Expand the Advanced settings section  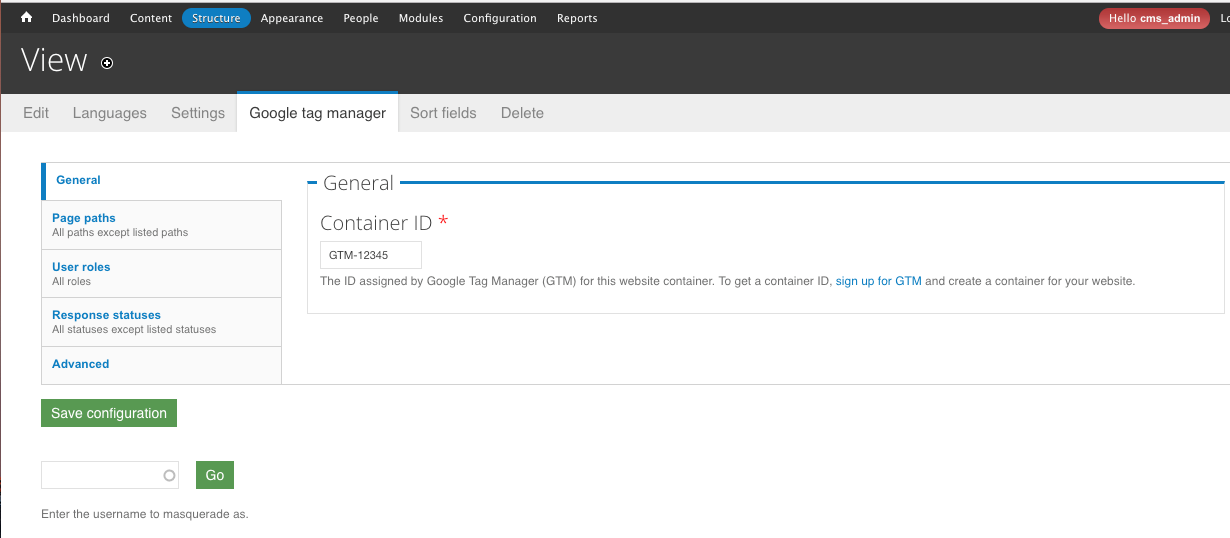81,364
